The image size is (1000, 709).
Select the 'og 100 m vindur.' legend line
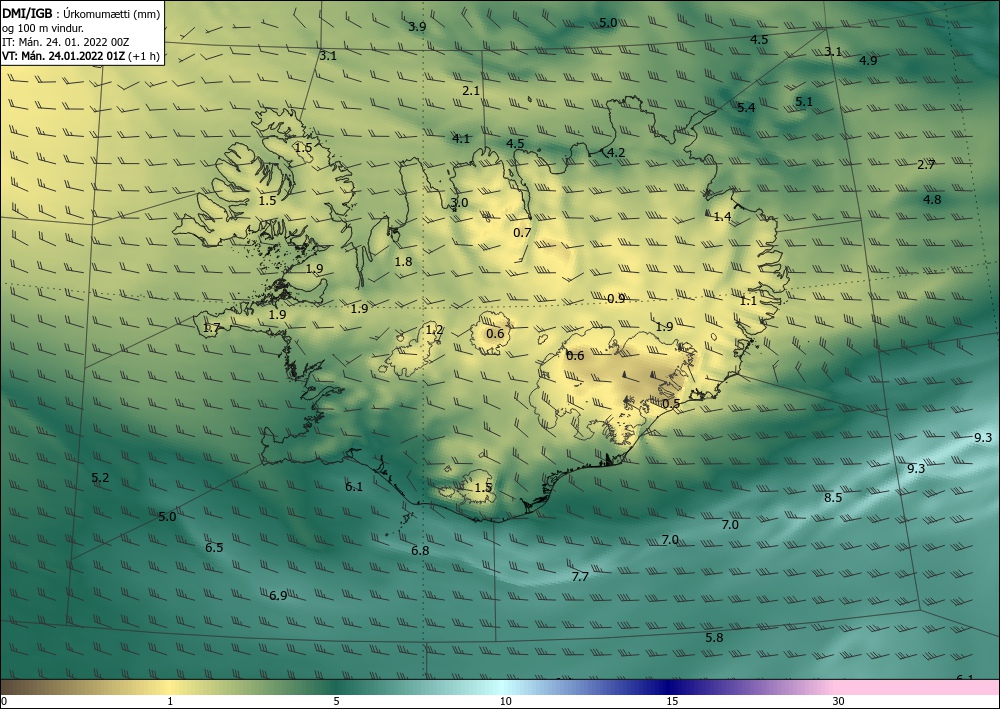coord(43,28)
